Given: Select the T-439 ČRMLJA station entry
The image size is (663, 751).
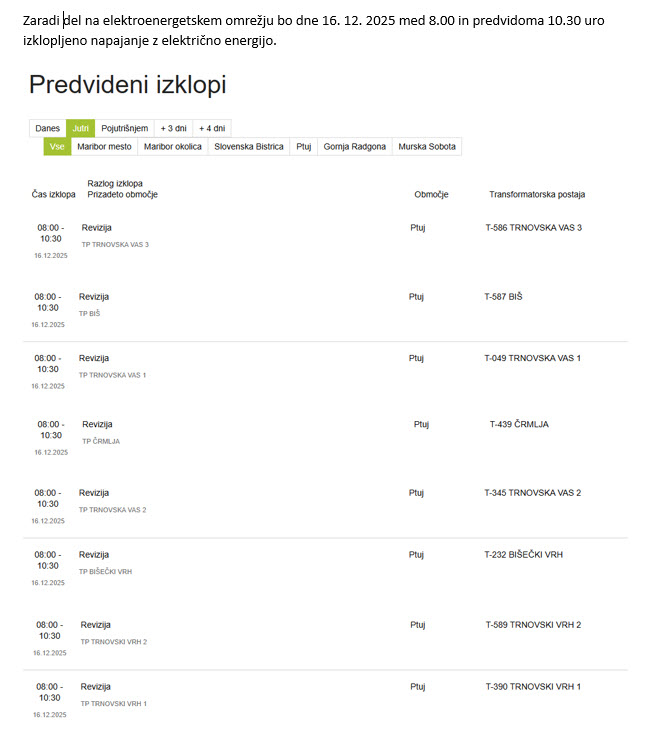Looking at the screenshot, I should [519, 424].
